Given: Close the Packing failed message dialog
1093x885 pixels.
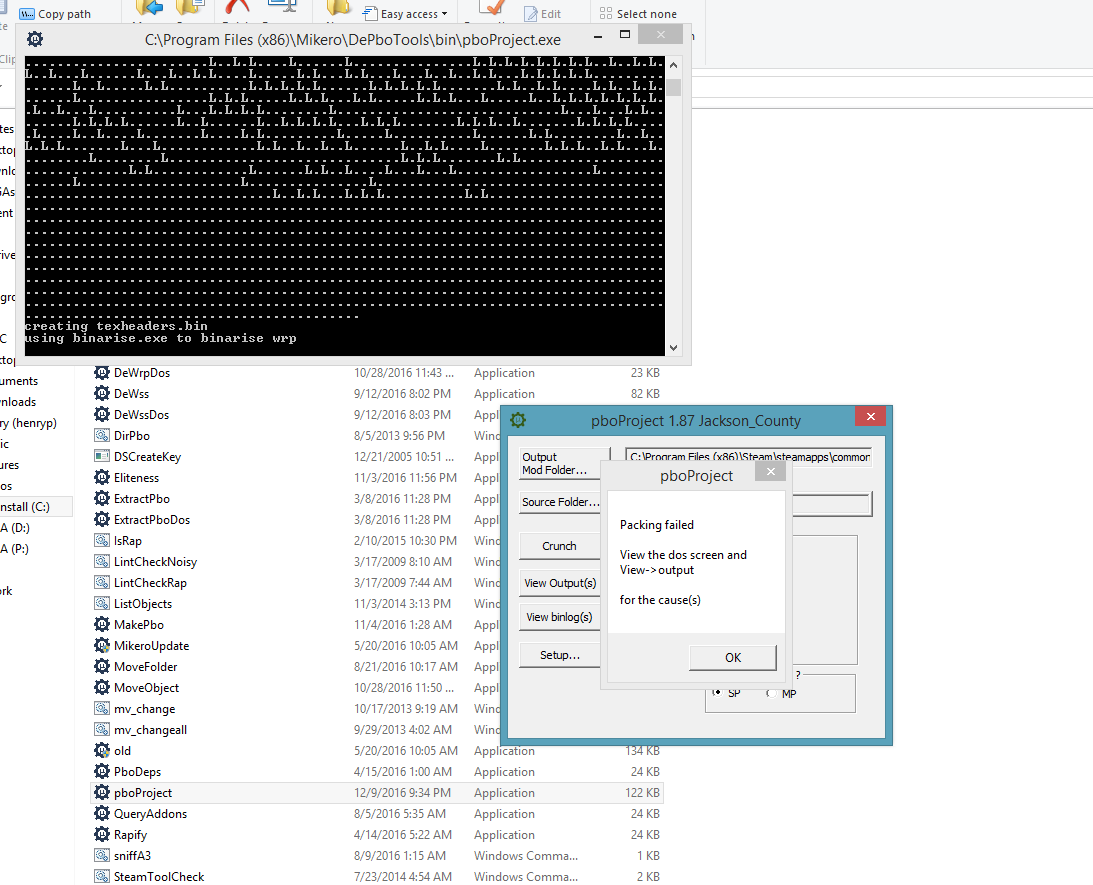Looking at the screenshot, I should coord(770,472).
